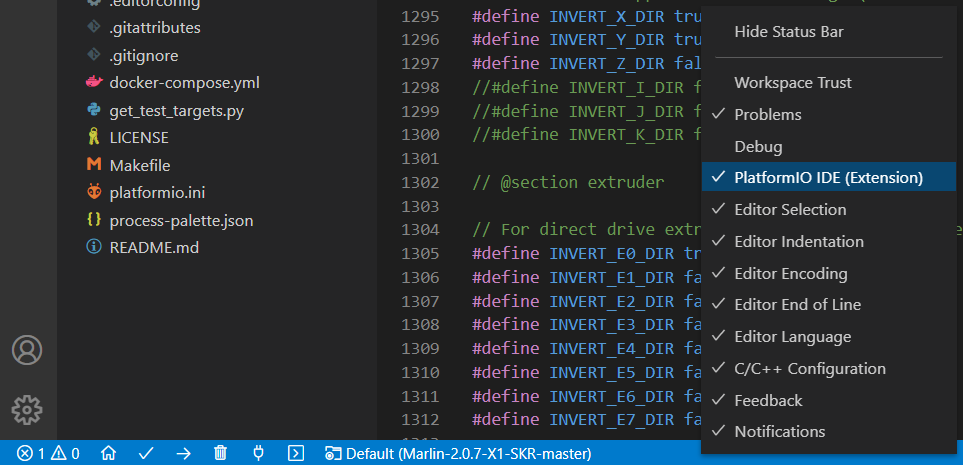Open the Manage gear icon
The image size is (963, 465).
pos(27,409)
